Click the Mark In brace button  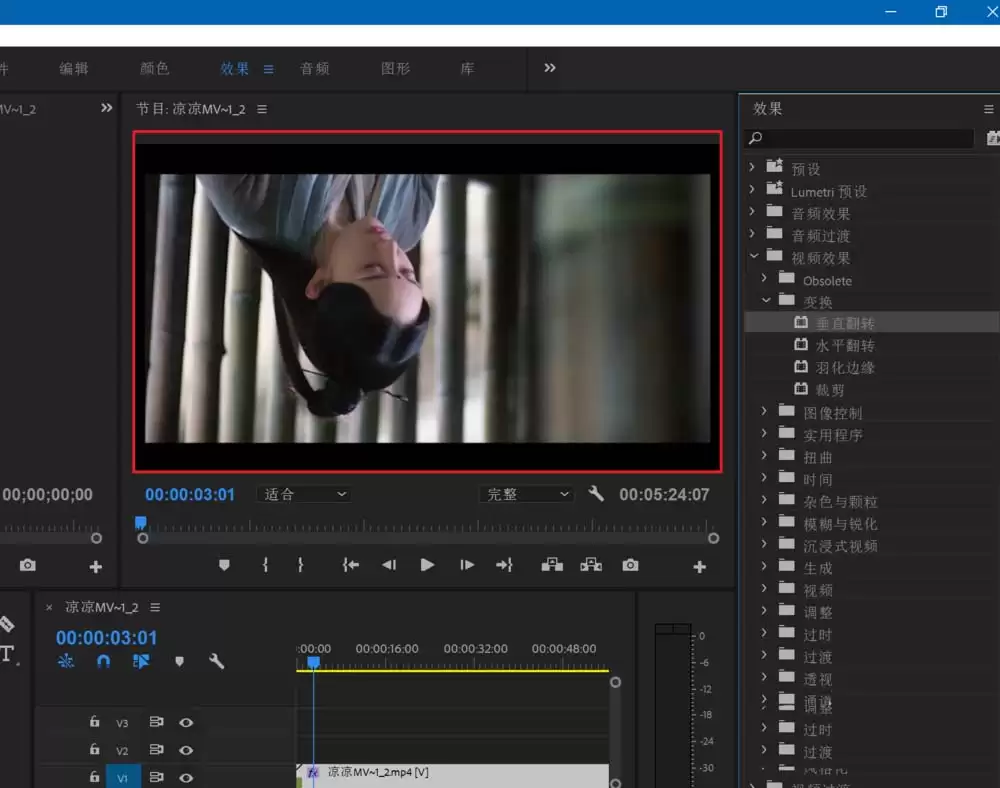[265, 565]
